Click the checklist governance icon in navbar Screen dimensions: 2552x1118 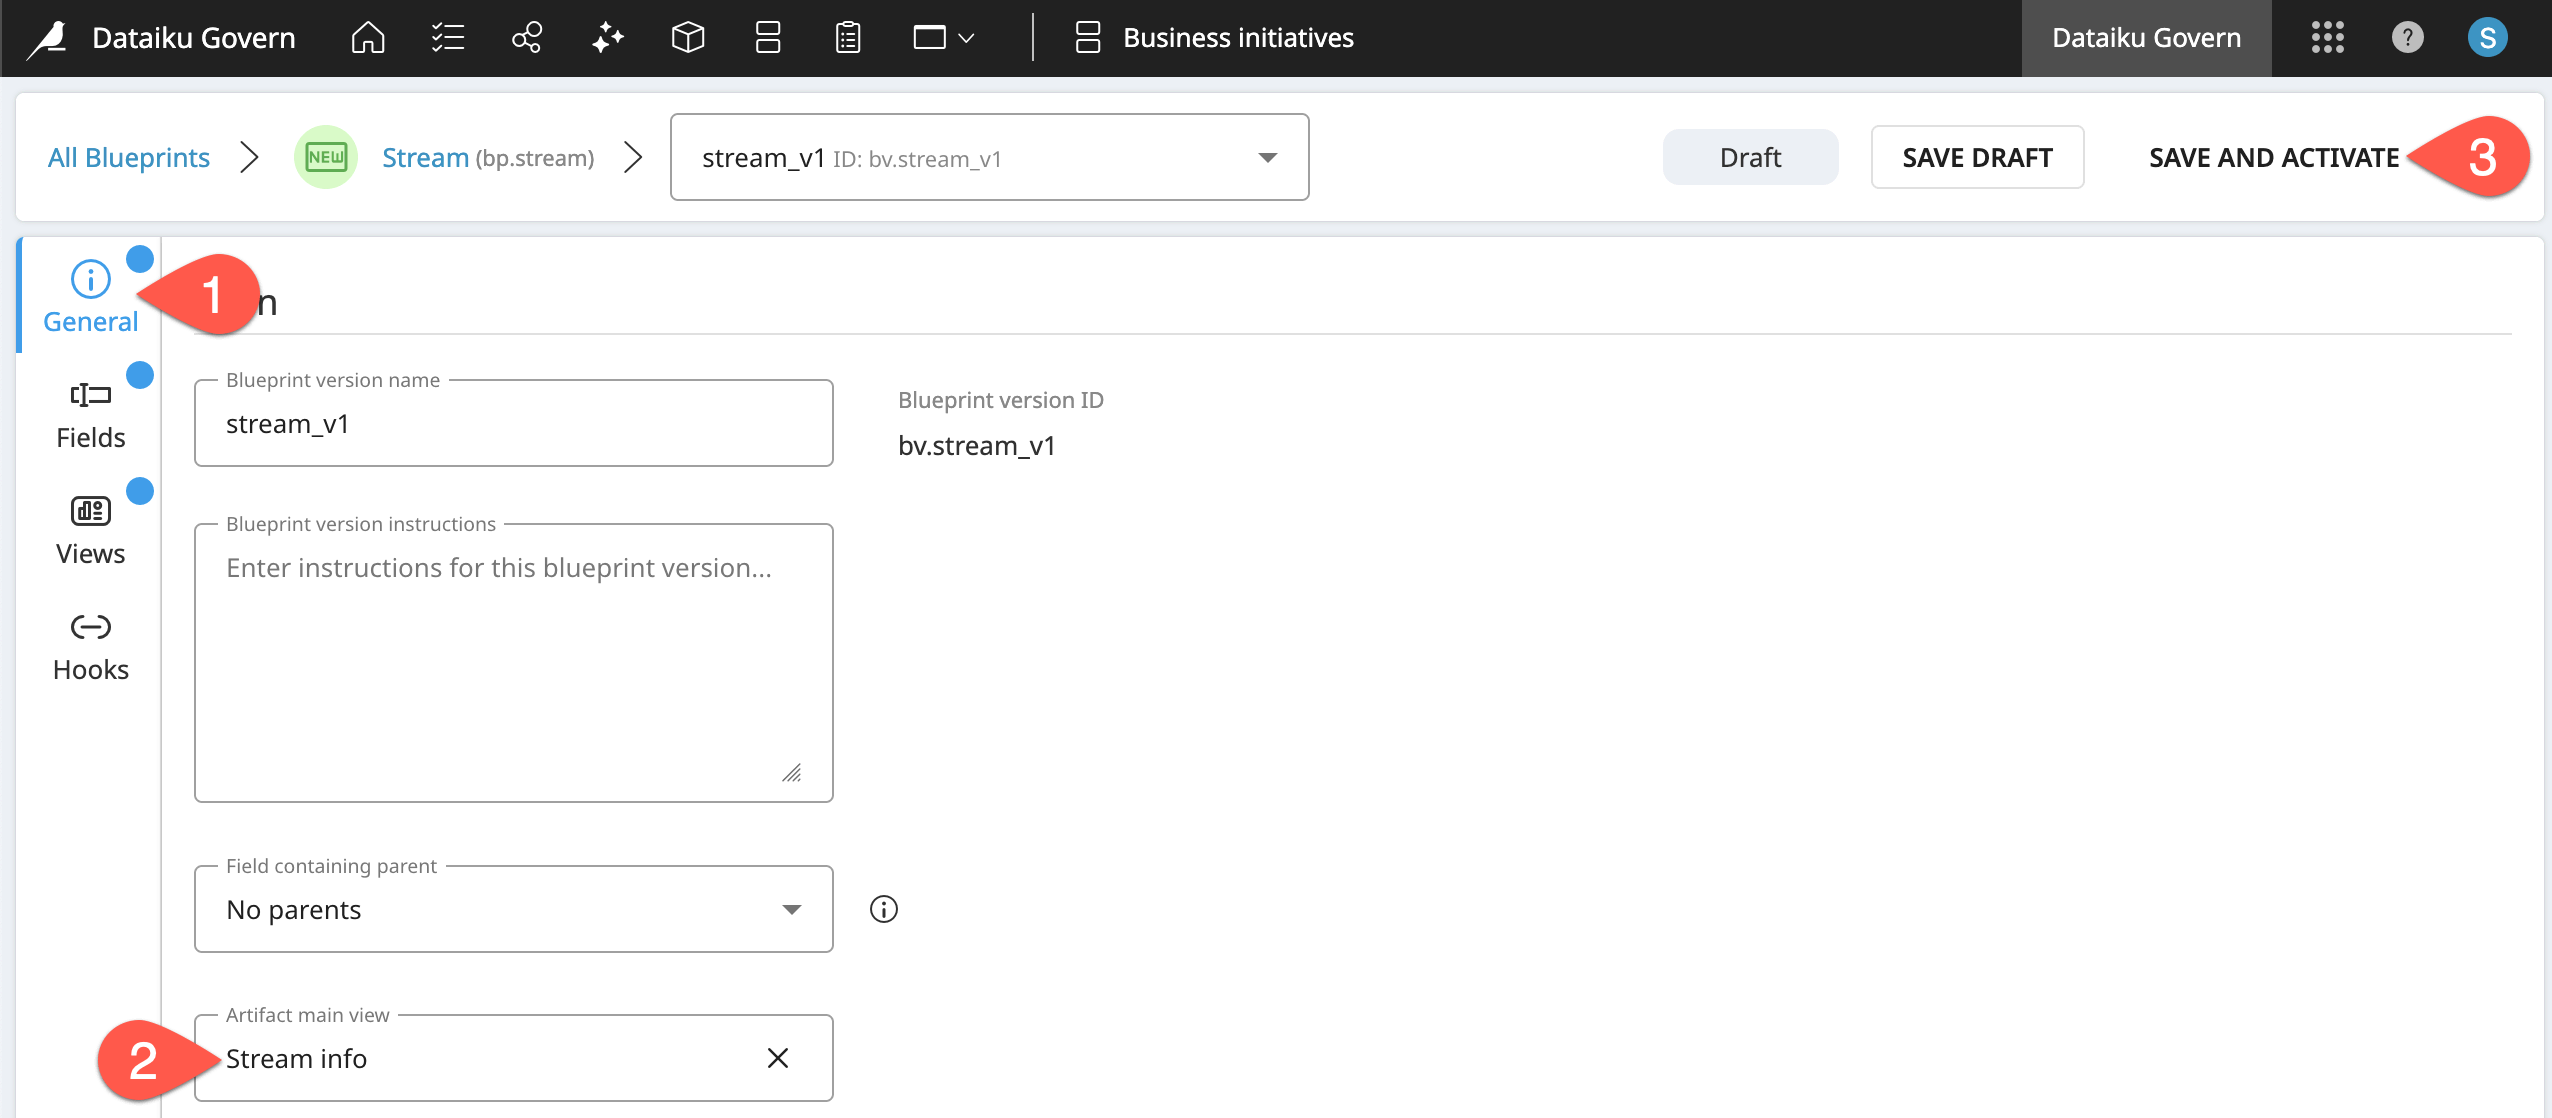447,38
